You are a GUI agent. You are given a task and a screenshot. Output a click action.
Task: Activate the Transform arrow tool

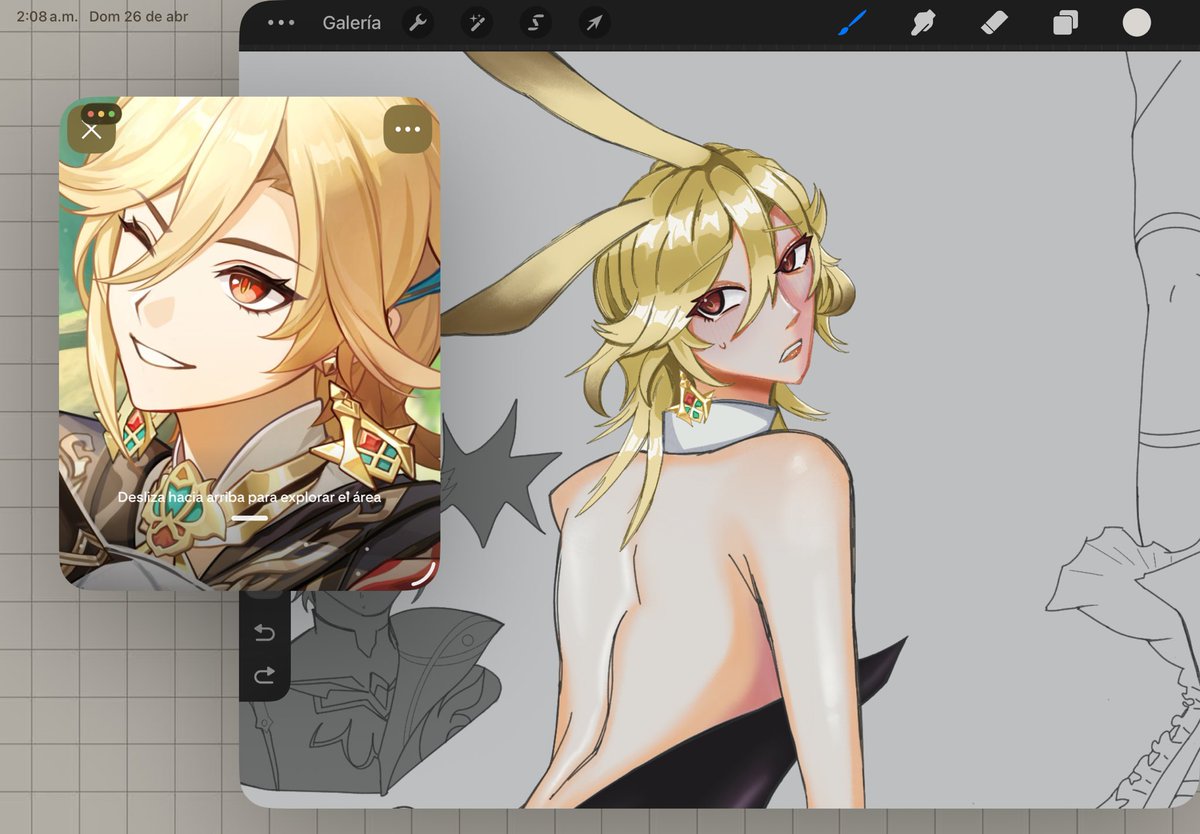595,23
